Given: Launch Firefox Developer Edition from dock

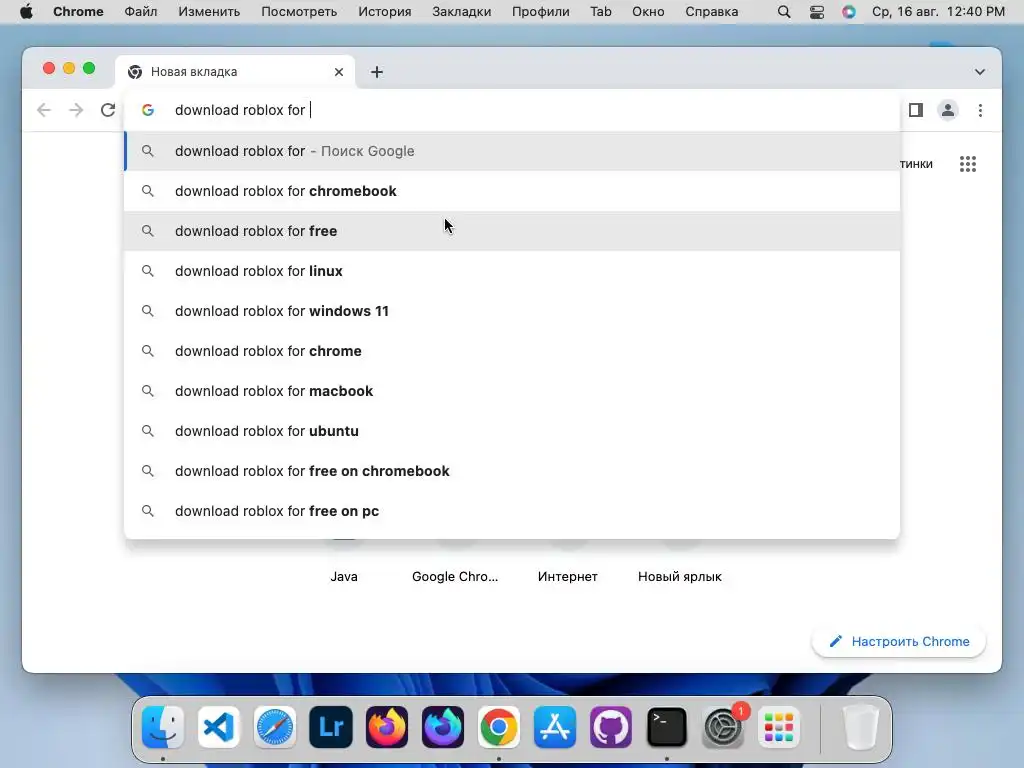Looking at the screenshot, I should pos(443,727).
